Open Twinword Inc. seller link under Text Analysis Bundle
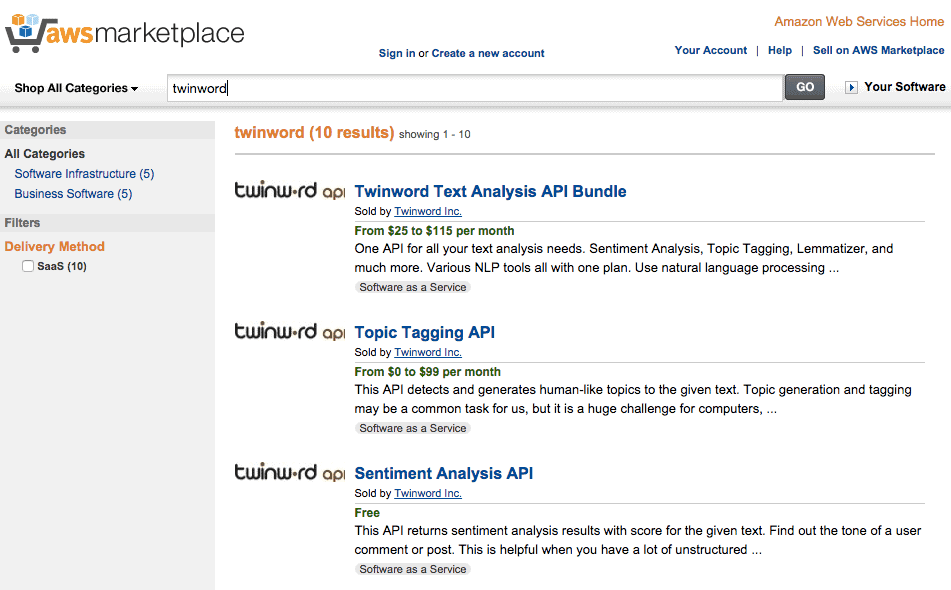This screenshot has width=951, height=590. [x=428, y=211]
